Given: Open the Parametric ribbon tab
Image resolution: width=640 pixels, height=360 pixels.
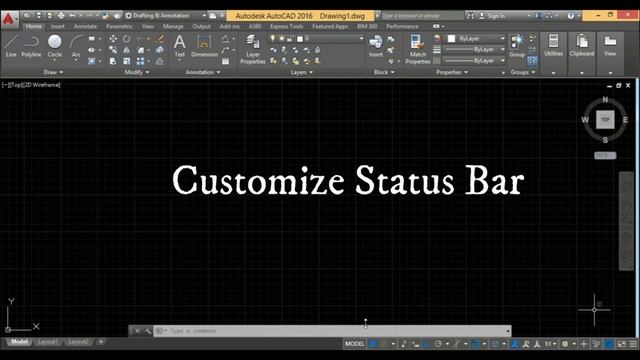Looking at the screenshot, I should [x=119, y=27].
